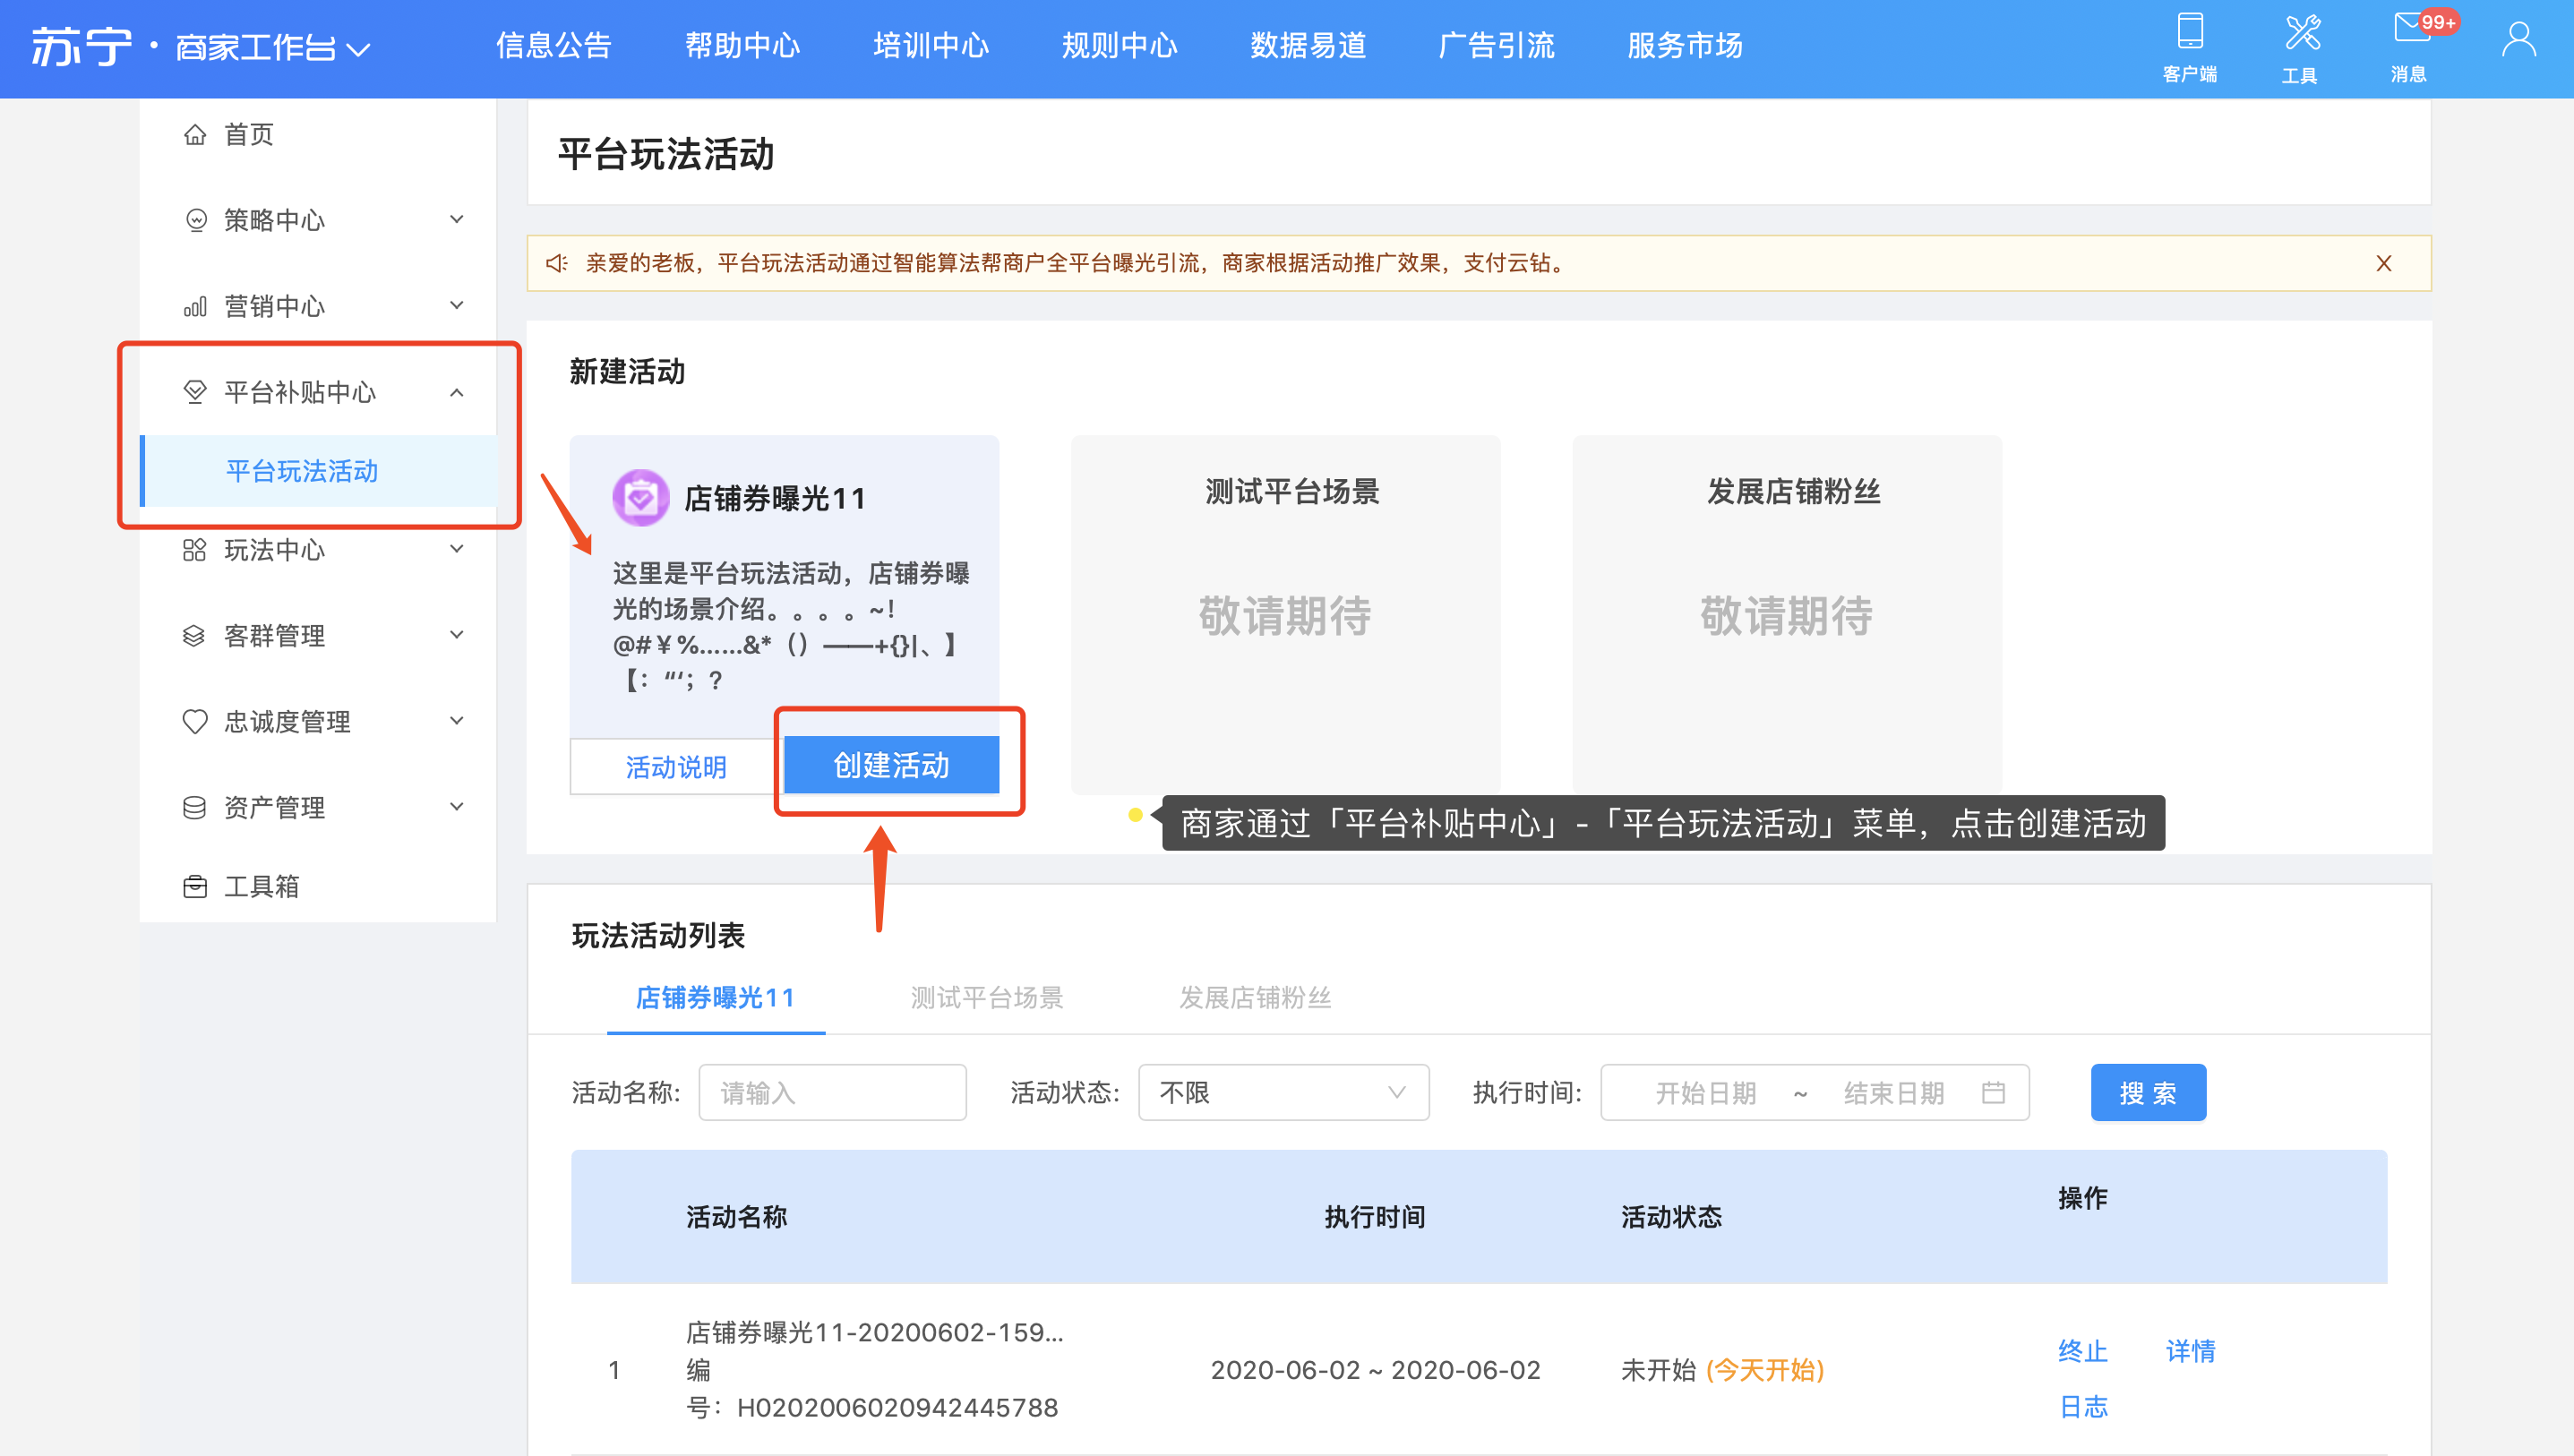Click the 店铺券曝光11 purple coupon icon
This screenshot has height=1456, width=2574.
click(641, 498)
